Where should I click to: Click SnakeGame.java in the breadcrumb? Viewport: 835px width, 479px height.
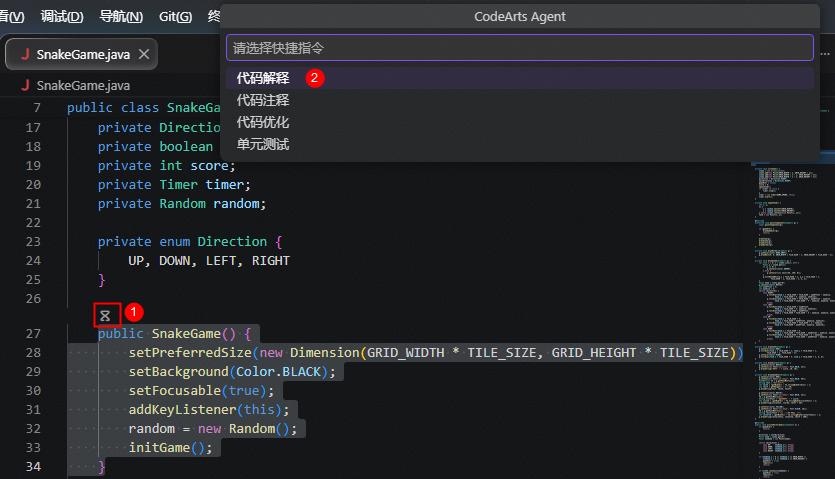tap(83, 86)
